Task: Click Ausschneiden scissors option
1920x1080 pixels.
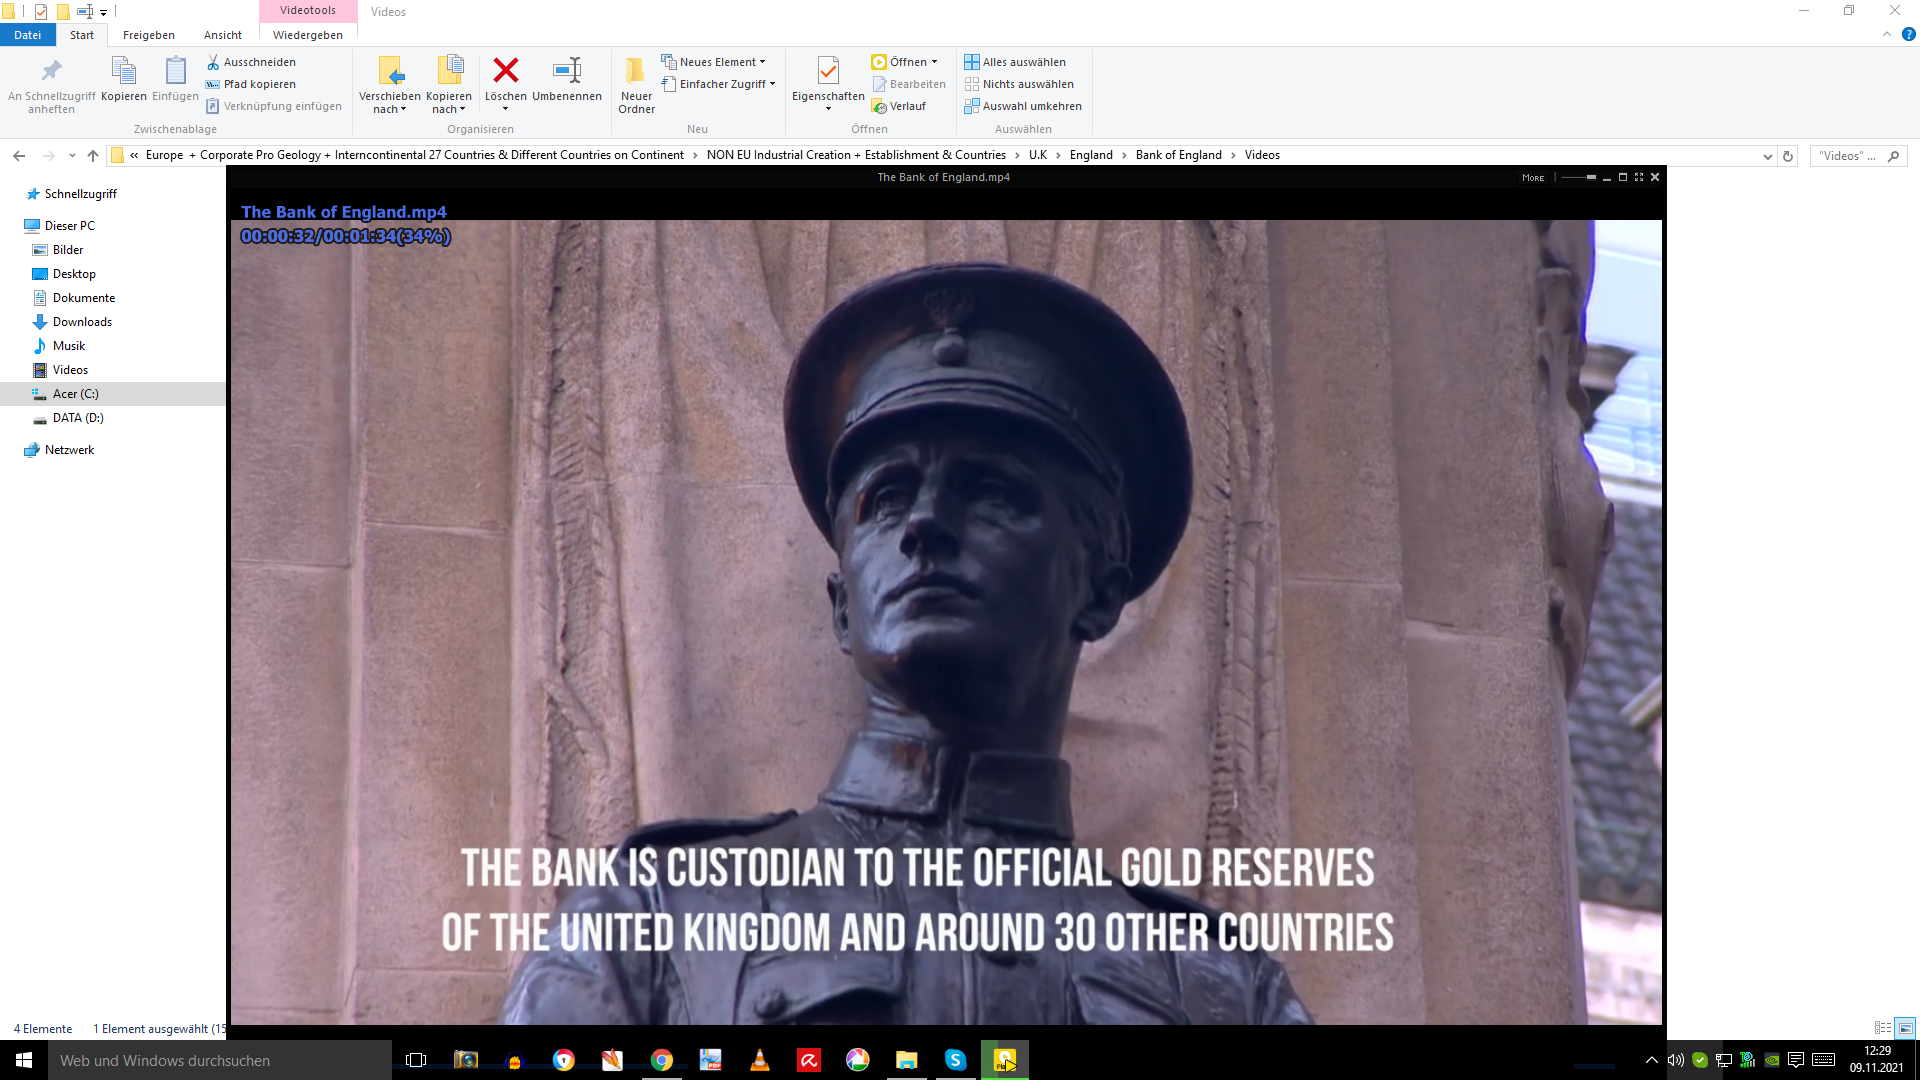Action: 251,62
